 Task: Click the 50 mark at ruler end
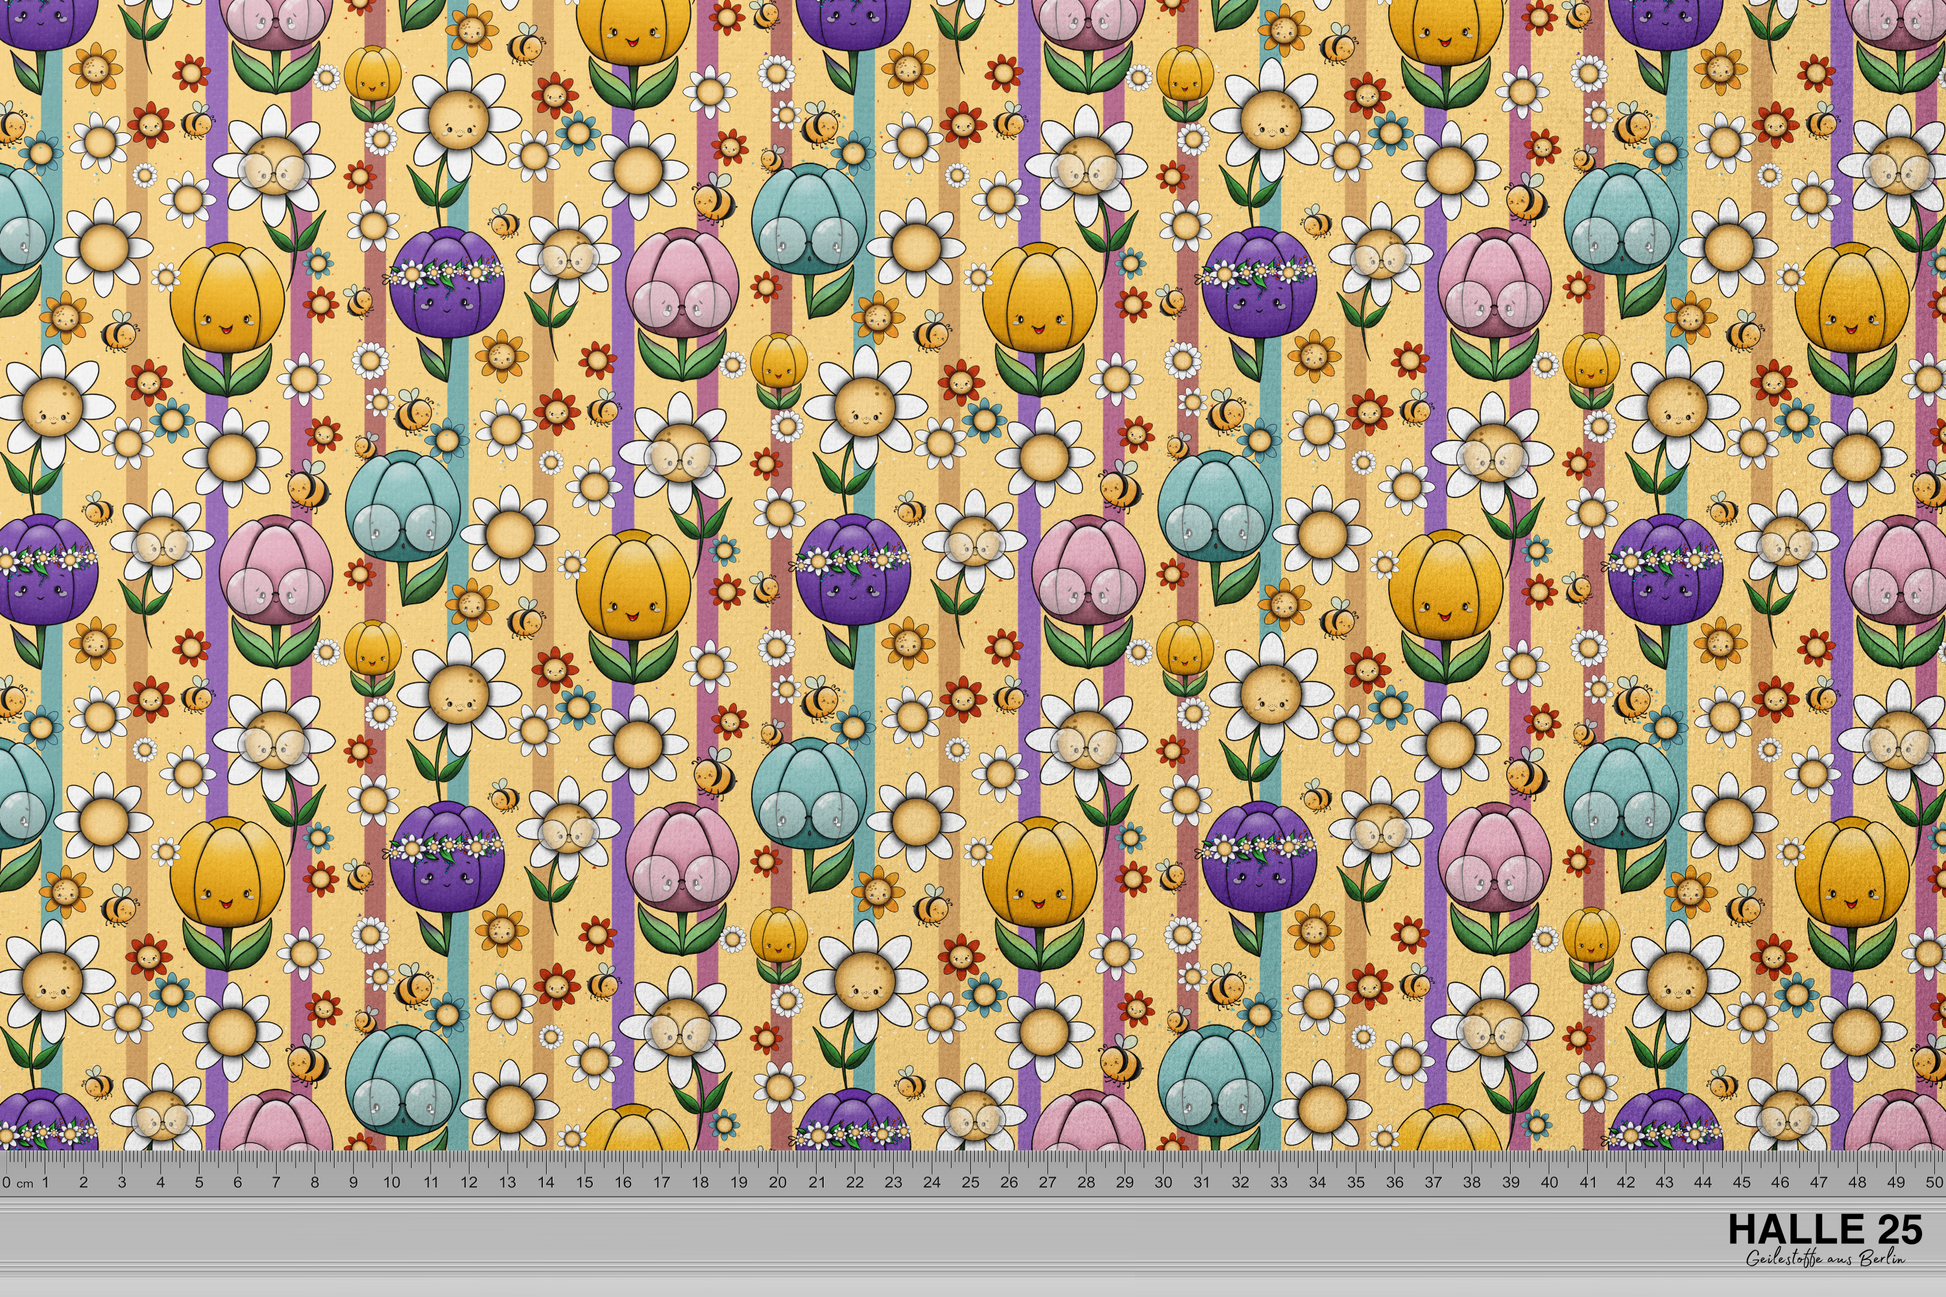[1934, 1183]
